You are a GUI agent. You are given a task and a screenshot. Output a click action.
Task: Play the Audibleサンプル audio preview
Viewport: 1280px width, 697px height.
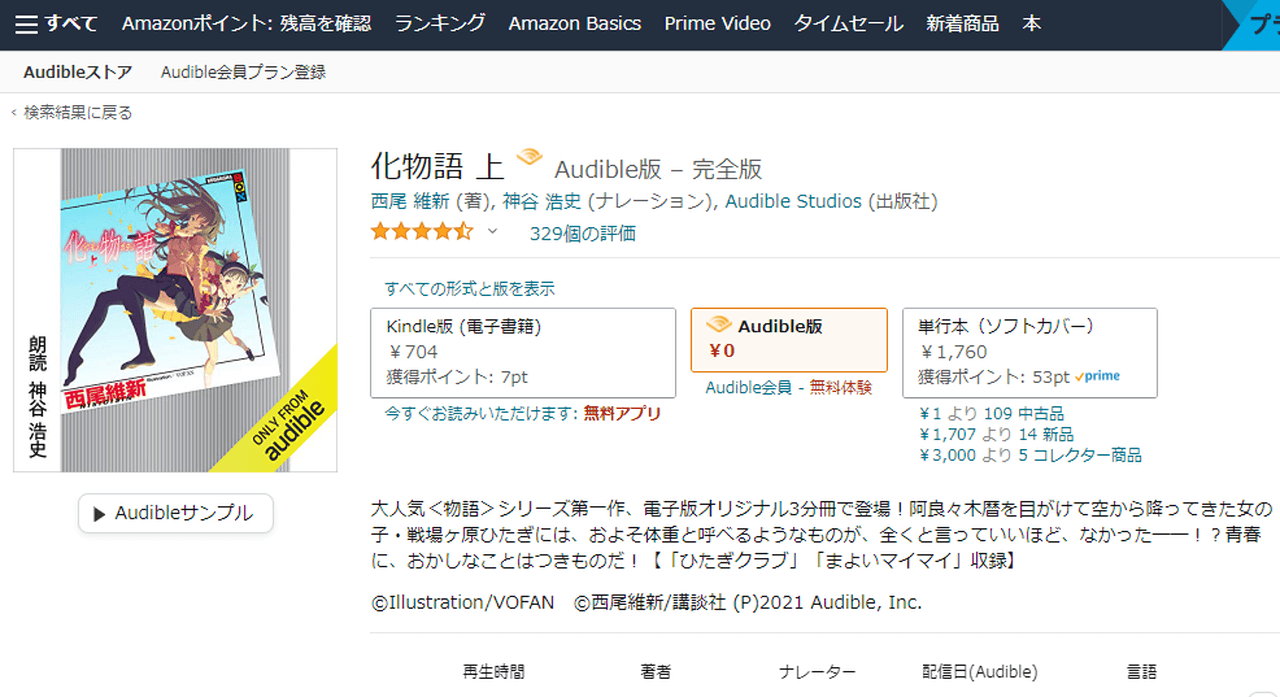click(x=175, y=514)
